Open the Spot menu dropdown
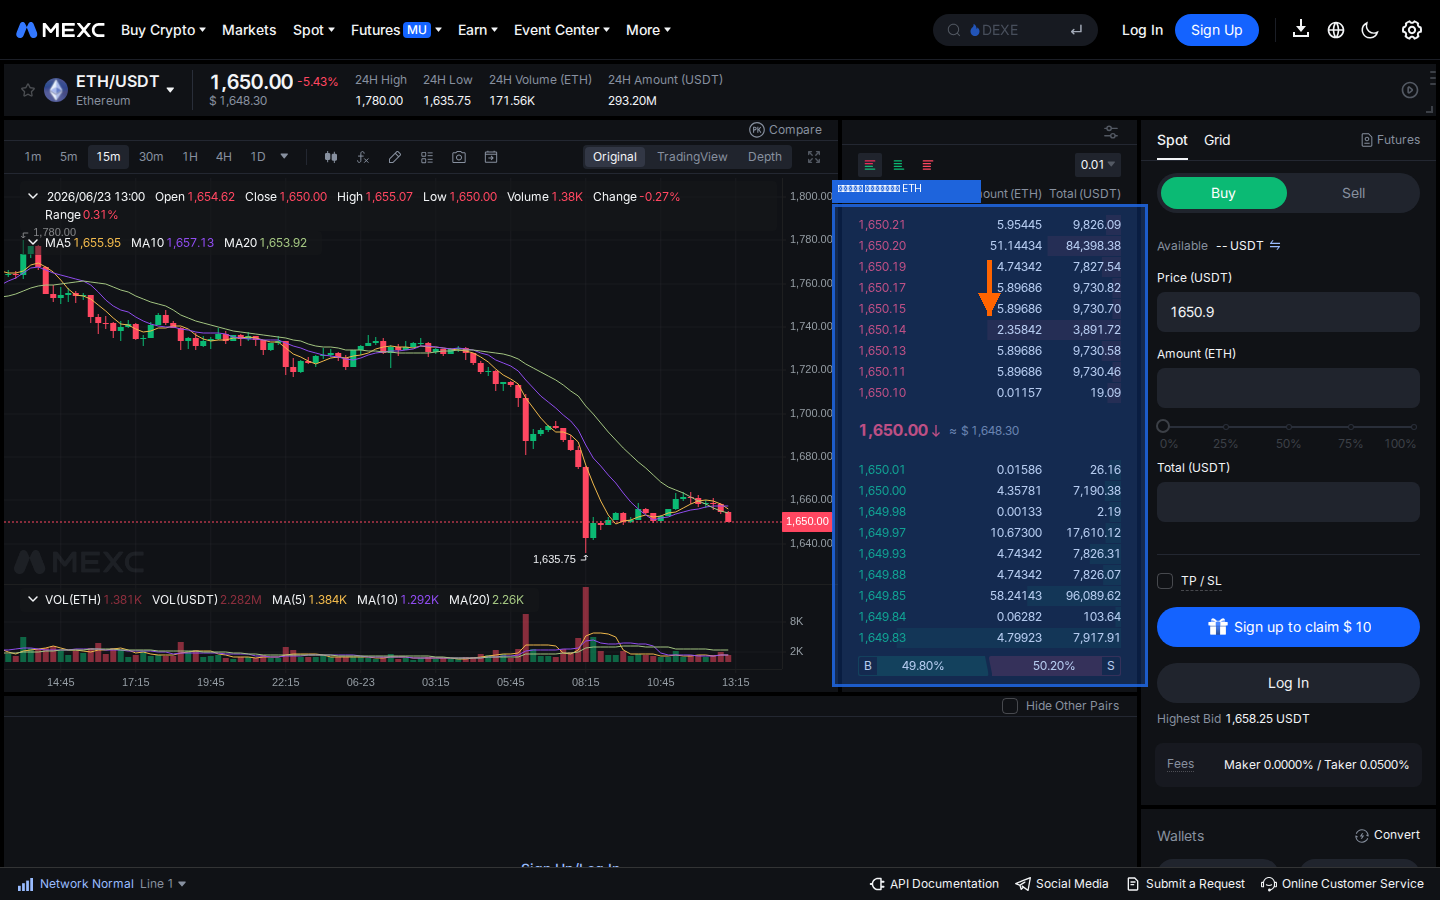This screenshot has width=1440, height=900. click(314, 30)
